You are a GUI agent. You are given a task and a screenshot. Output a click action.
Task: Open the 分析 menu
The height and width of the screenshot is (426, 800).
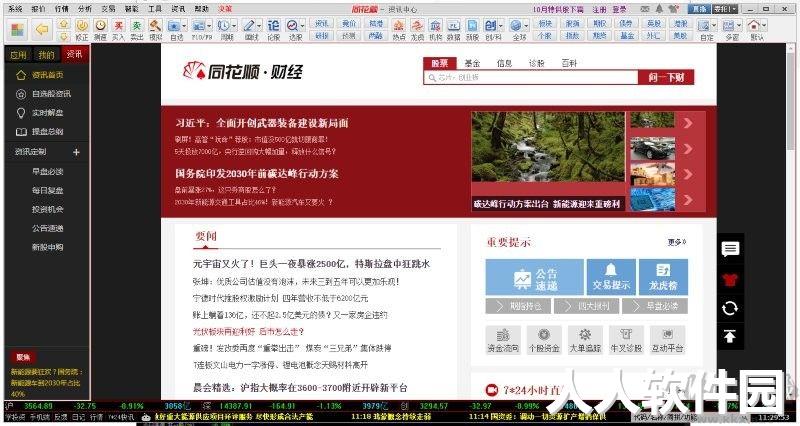(x=85, y=9)
